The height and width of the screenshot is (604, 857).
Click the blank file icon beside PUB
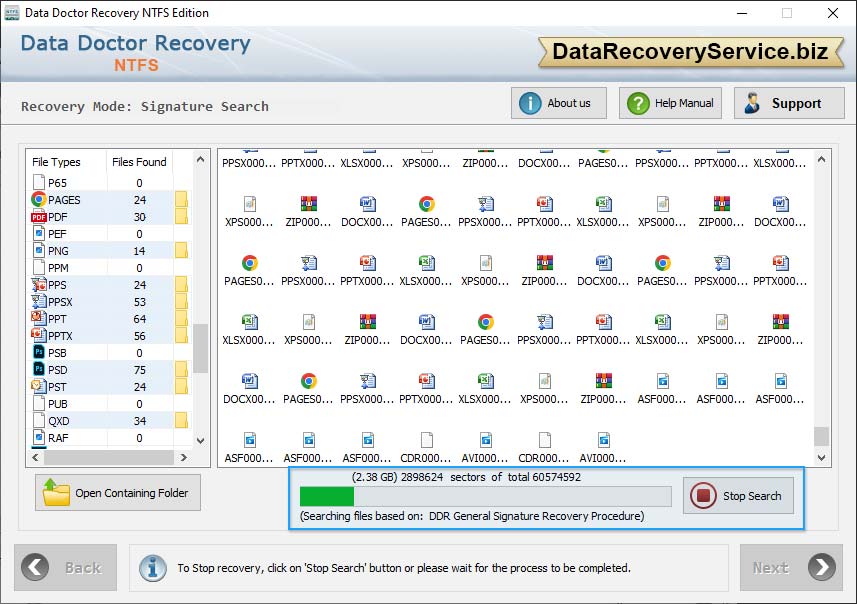(39, 403)
